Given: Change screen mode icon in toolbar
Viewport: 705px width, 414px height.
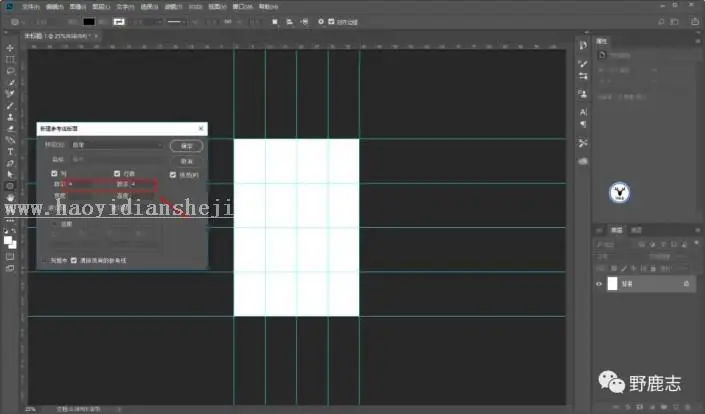Looking at the screenshot, I should [10, 268].
